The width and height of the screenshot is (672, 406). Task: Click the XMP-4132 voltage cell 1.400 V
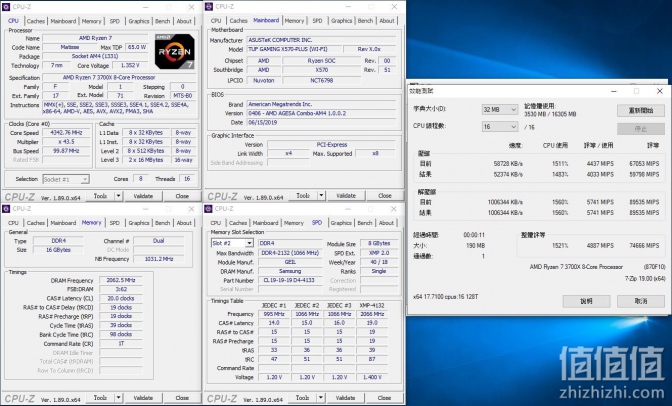click(x=372, y=377)
